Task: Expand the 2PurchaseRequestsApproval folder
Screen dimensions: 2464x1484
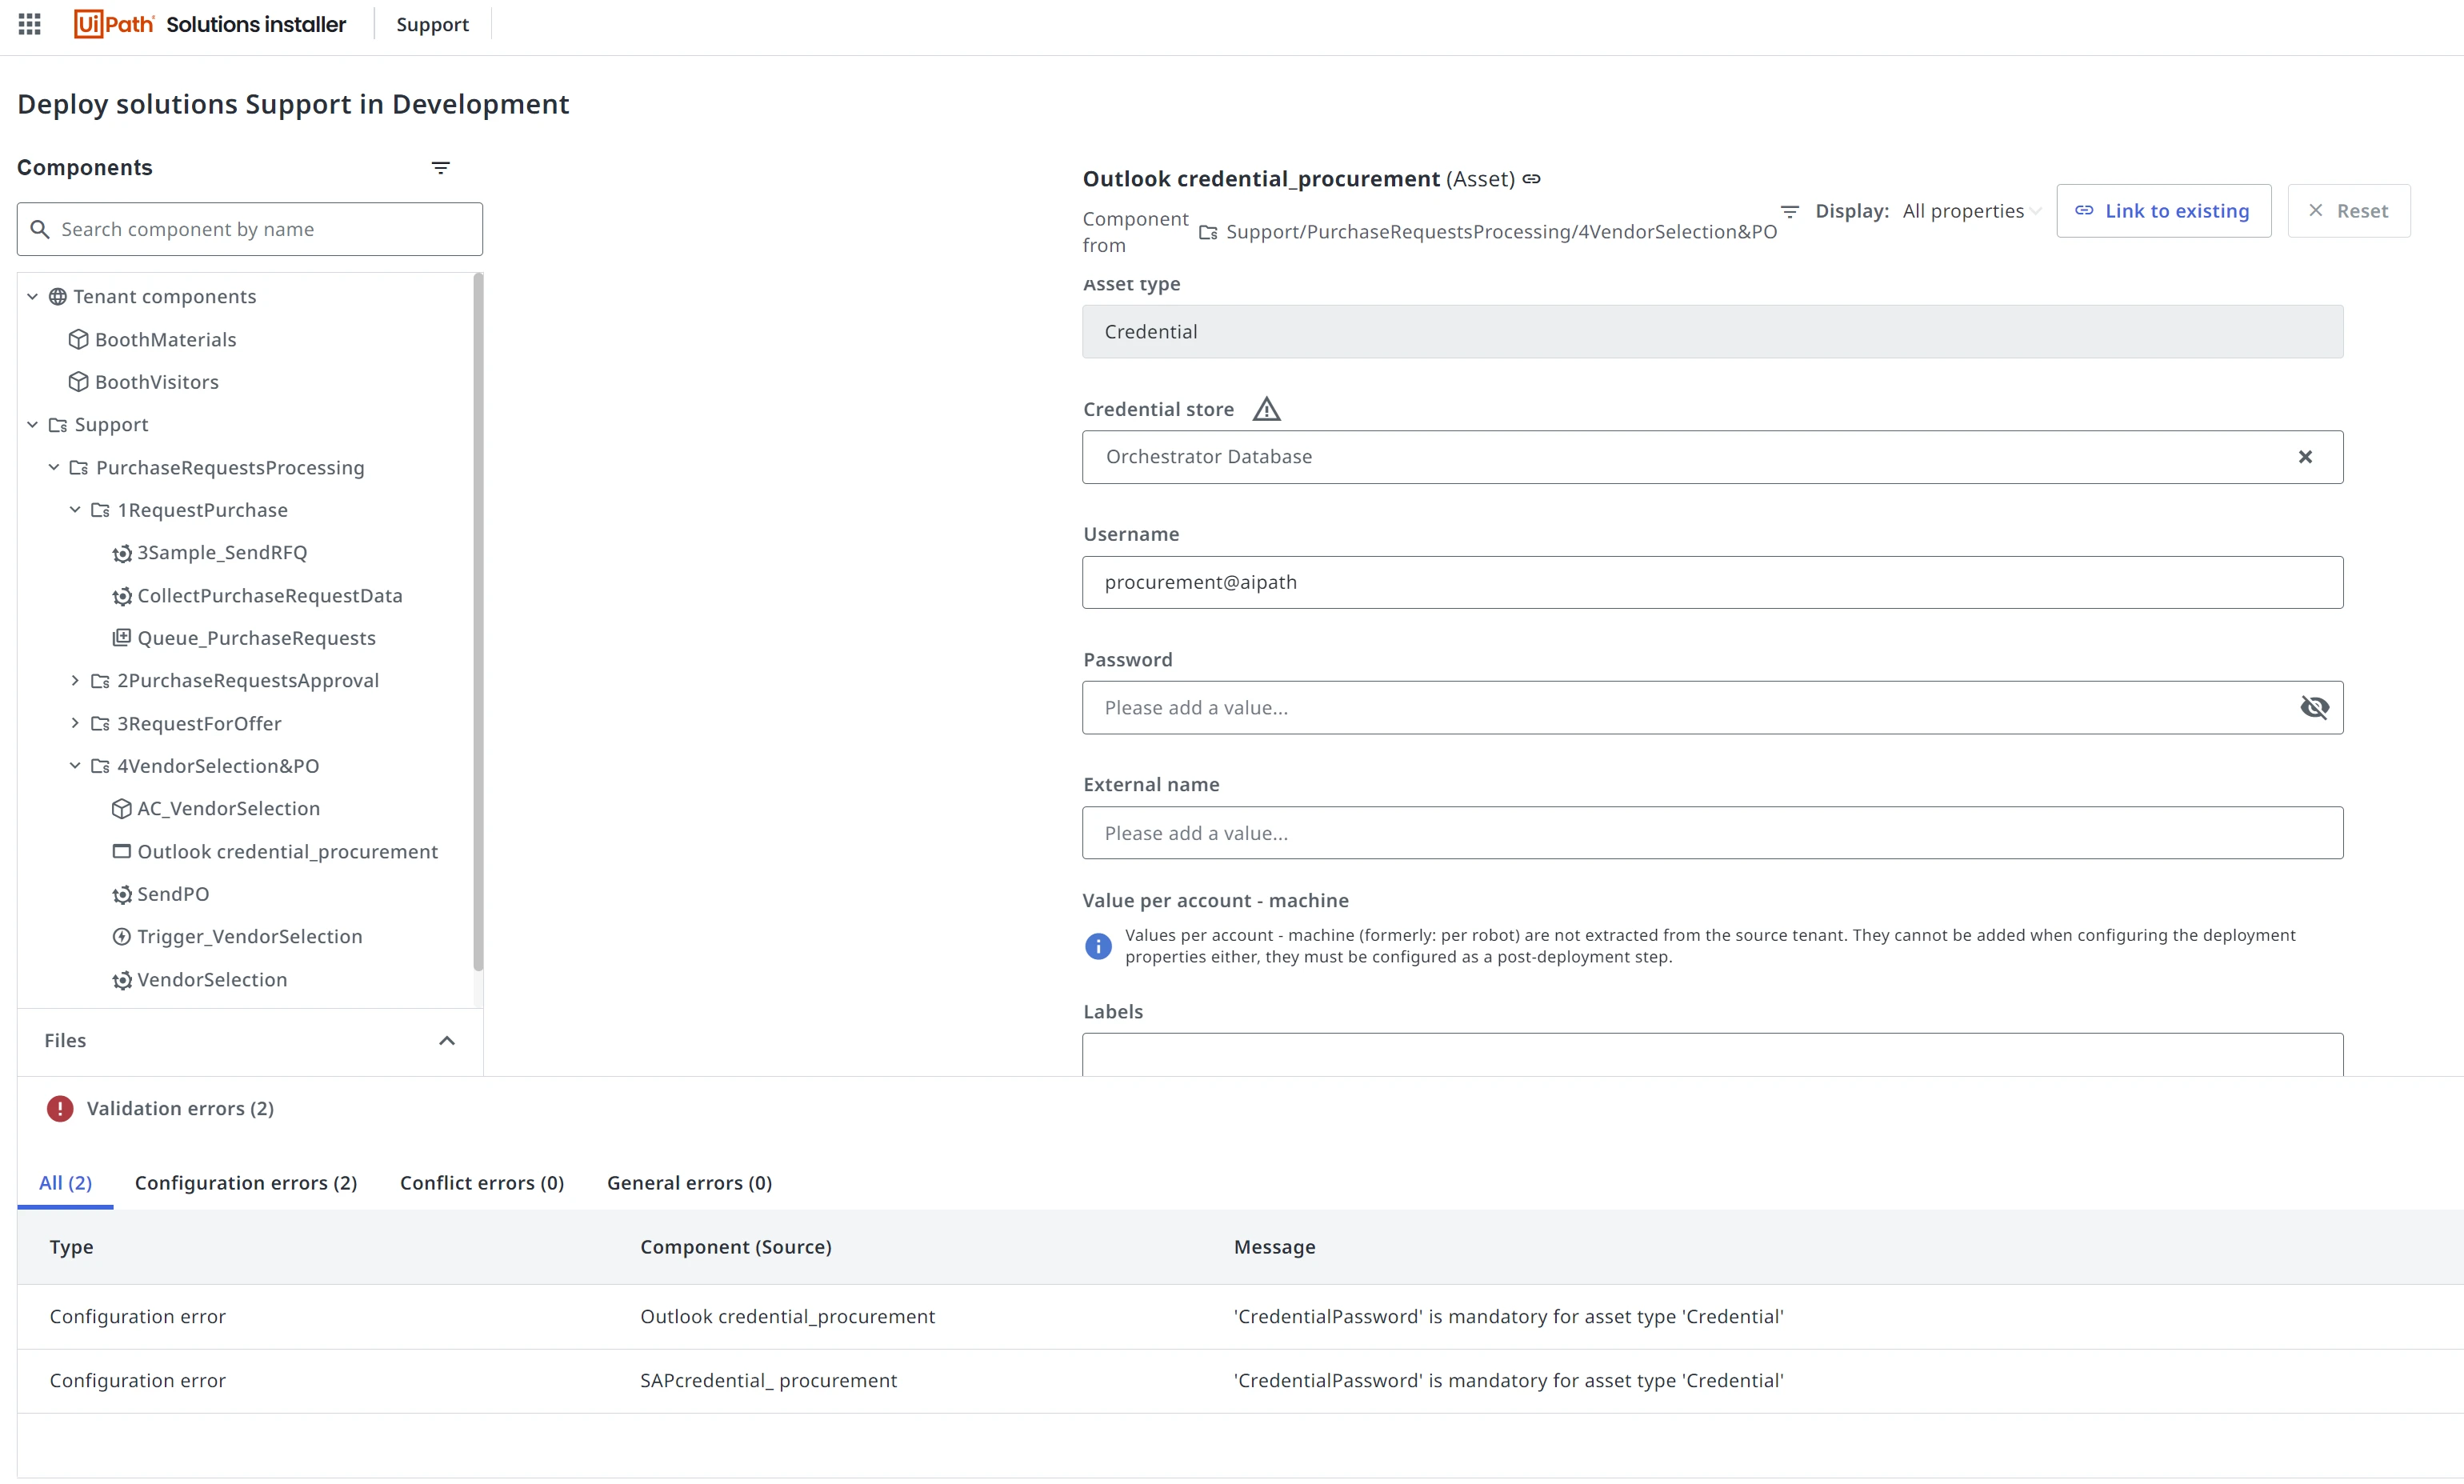Action: point(75,680)
